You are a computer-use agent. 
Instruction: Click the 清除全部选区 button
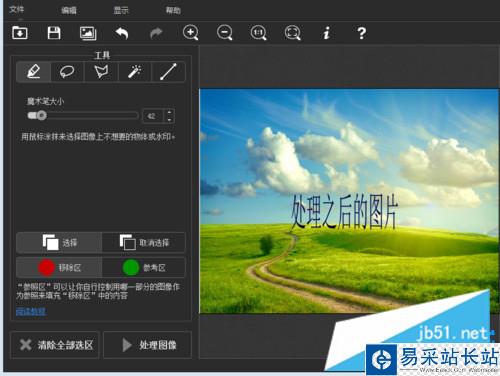[x=55, y=345]
